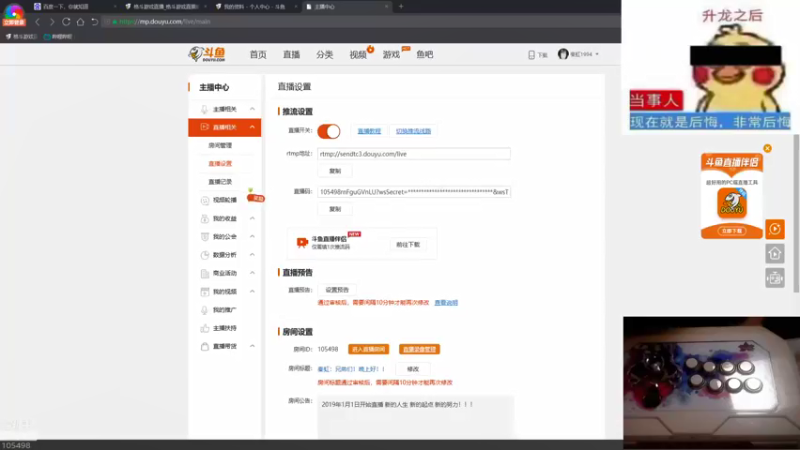
Task: Click the browser forward arrow
Action: (52, 22)
